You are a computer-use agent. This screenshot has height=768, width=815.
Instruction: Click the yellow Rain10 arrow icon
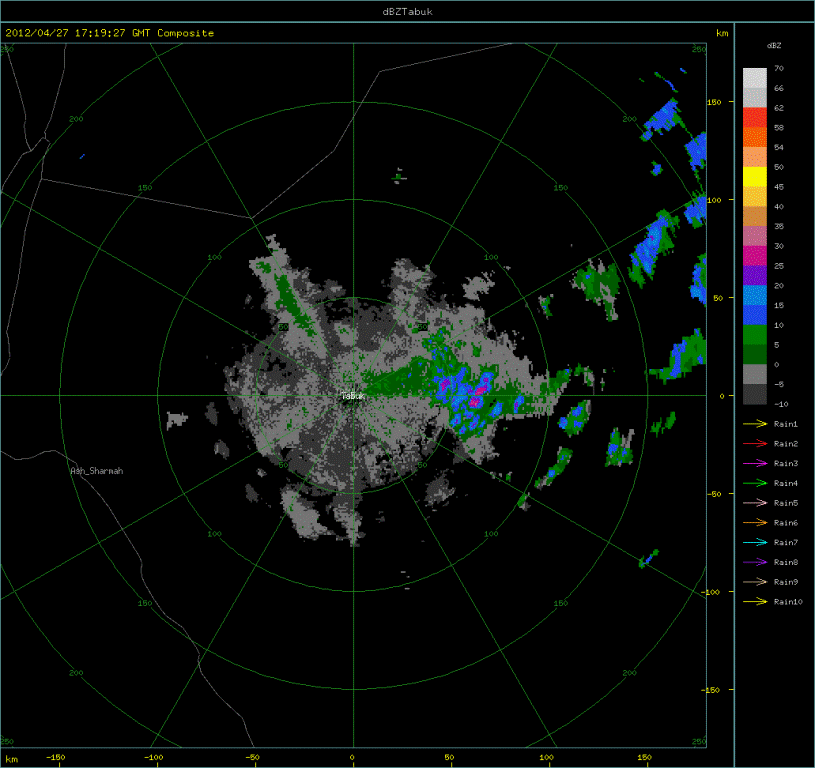[755, 602]
